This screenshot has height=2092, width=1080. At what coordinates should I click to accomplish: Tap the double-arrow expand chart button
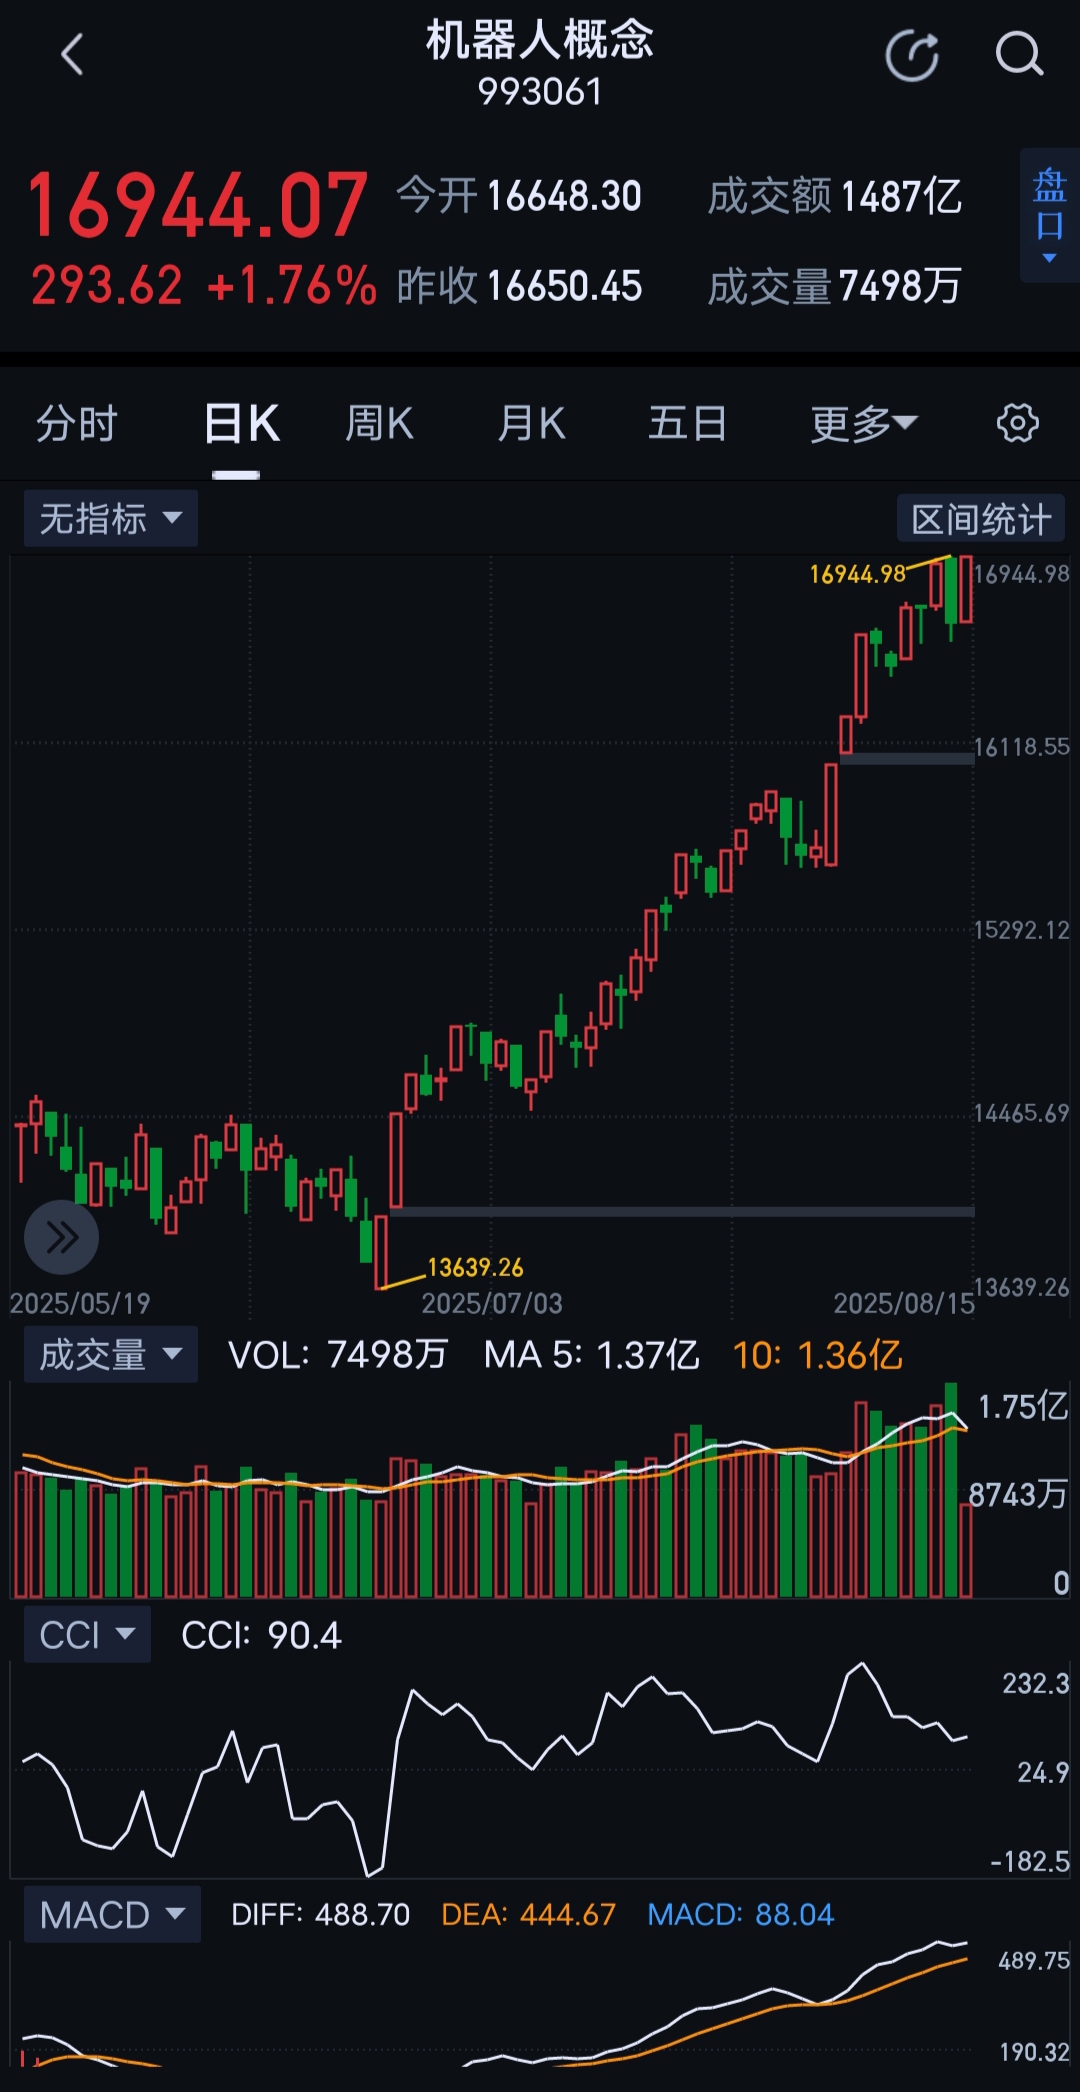tap(61, 1237)
